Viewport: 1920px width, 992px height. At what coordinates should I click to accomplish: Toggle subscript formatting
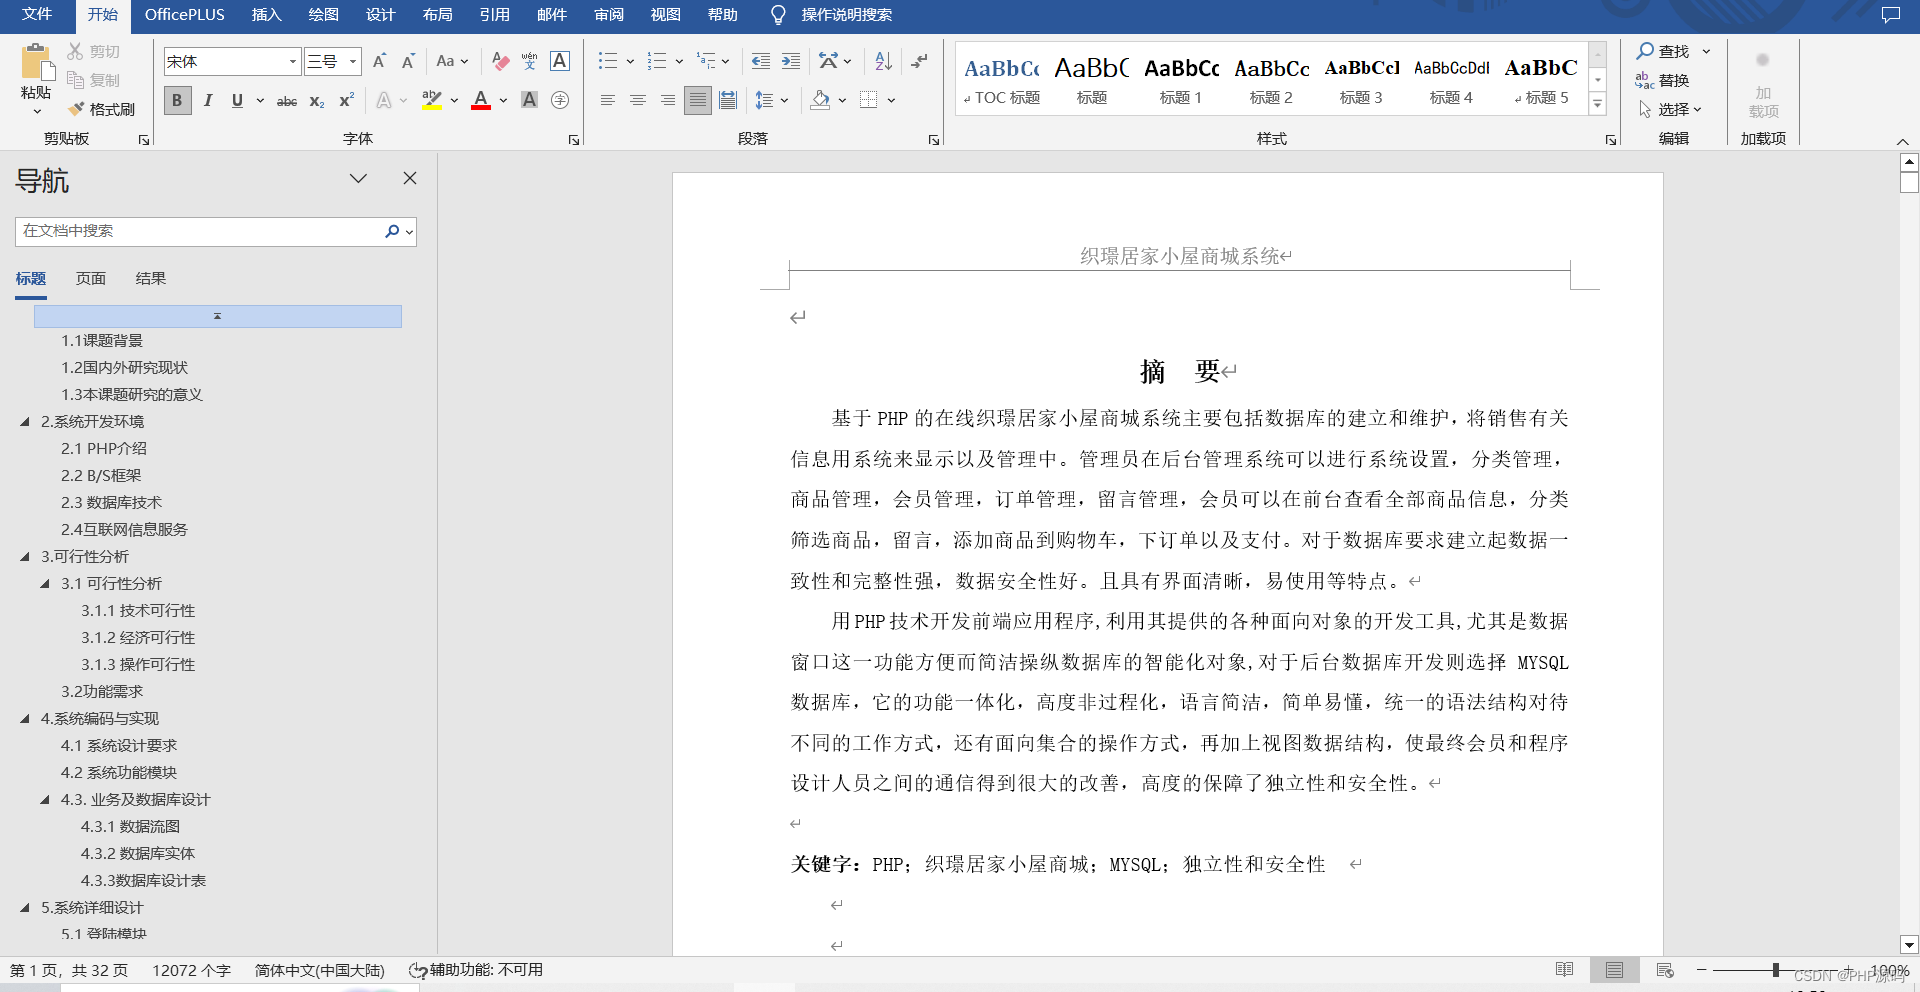pos(317,100)
